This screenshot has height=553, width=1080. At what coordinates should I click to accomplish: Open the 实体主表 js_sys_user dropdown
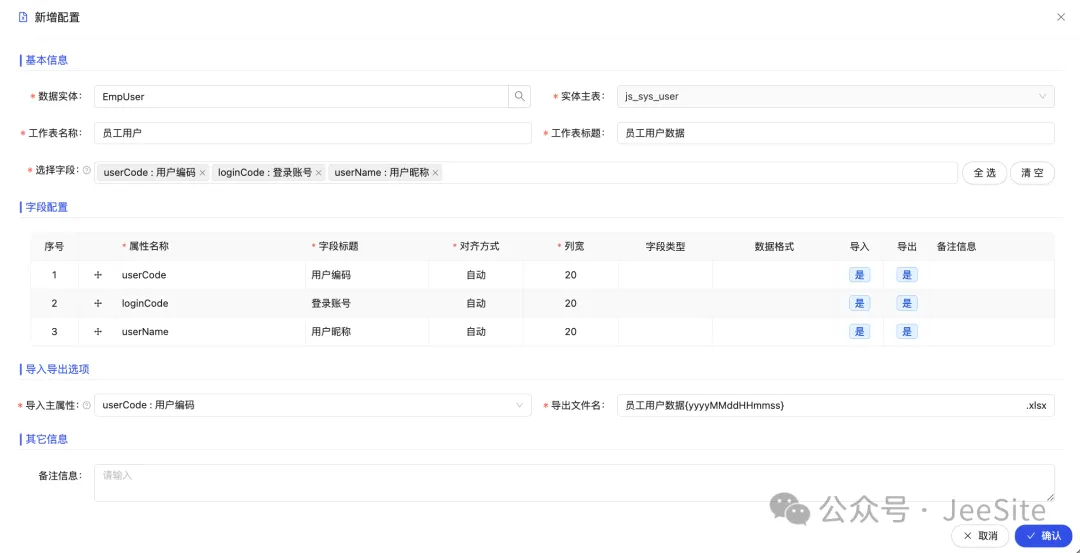835,97
